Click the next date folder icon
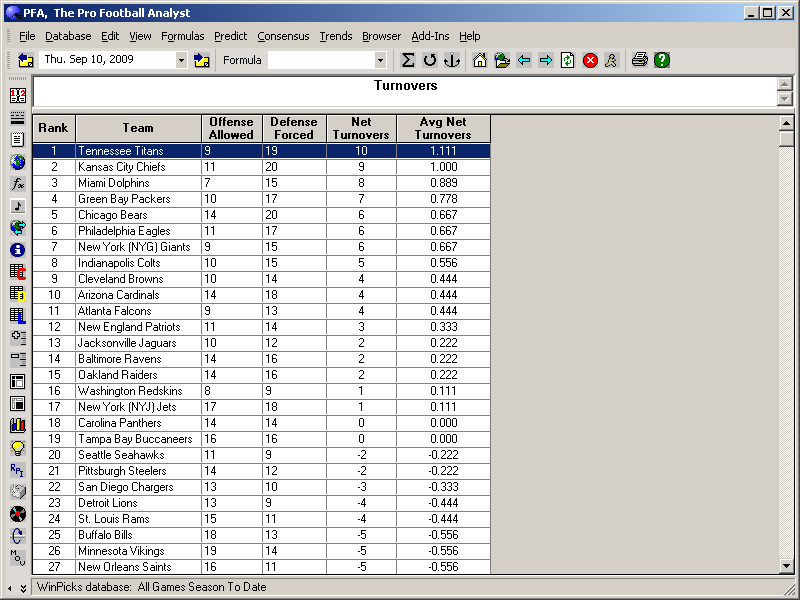 pos(202,60)
